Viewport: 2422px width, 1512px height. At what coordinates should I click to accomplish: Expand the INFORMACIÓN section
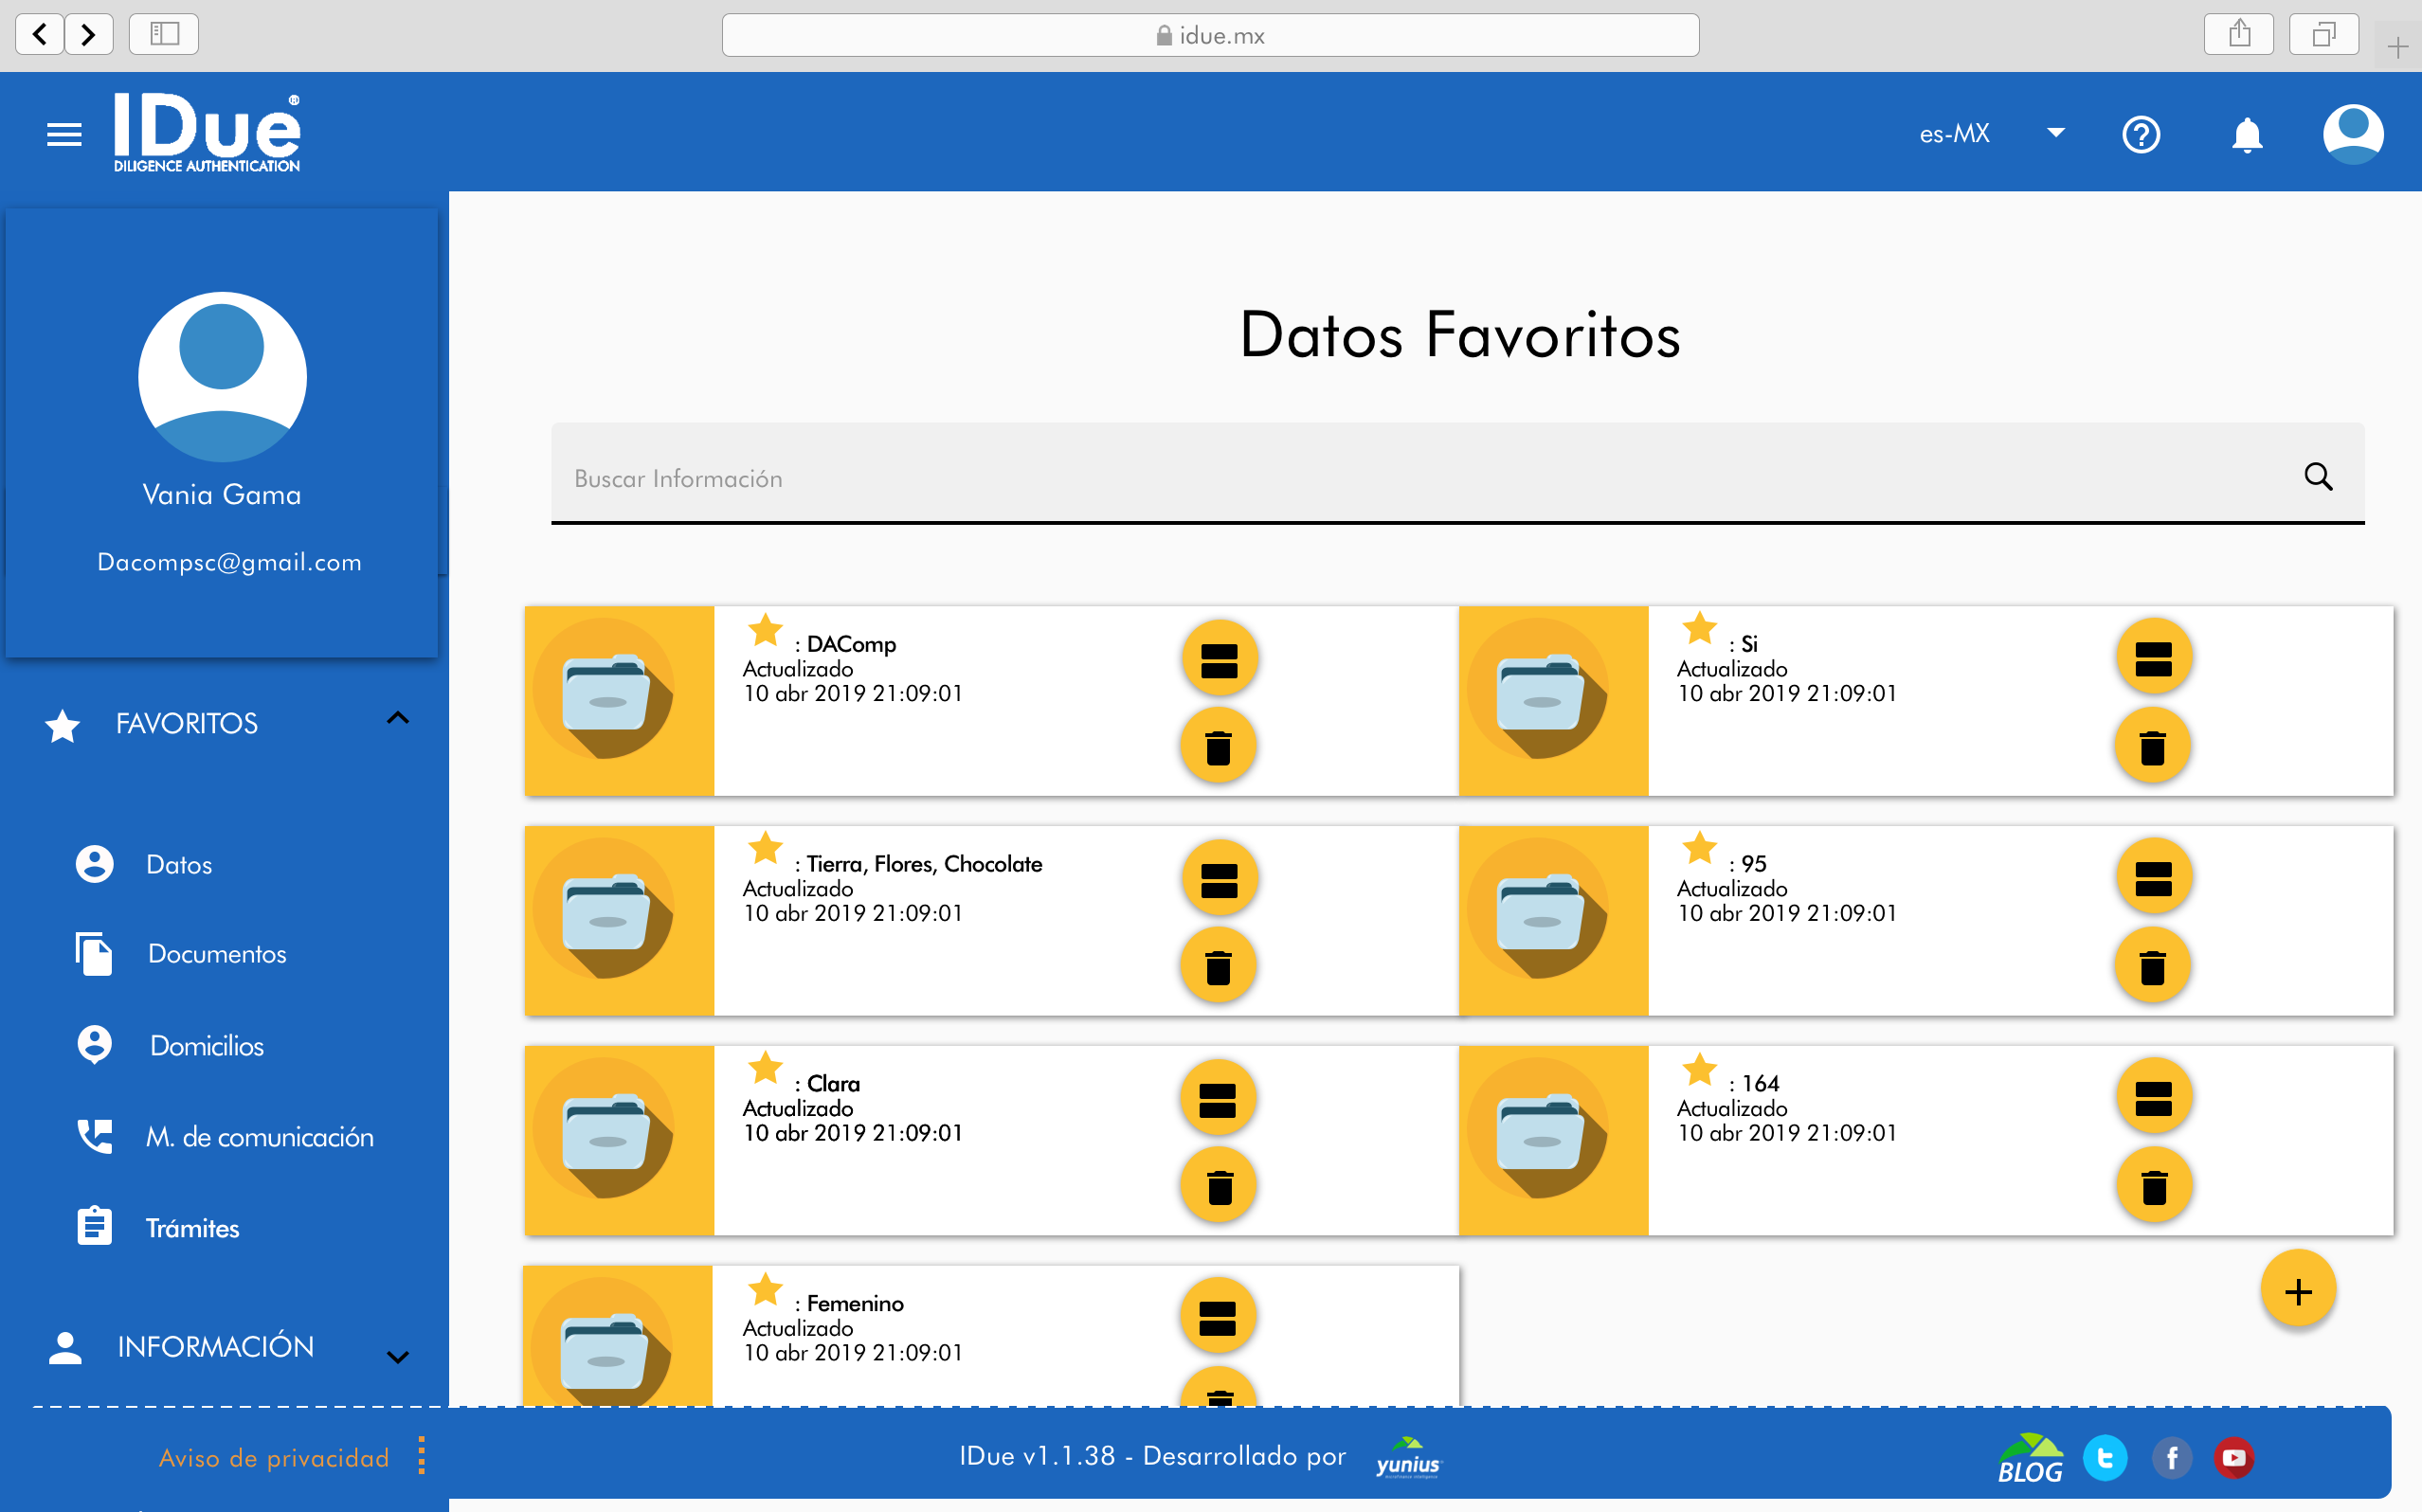pyautogui.click(x=398, y=1356)
